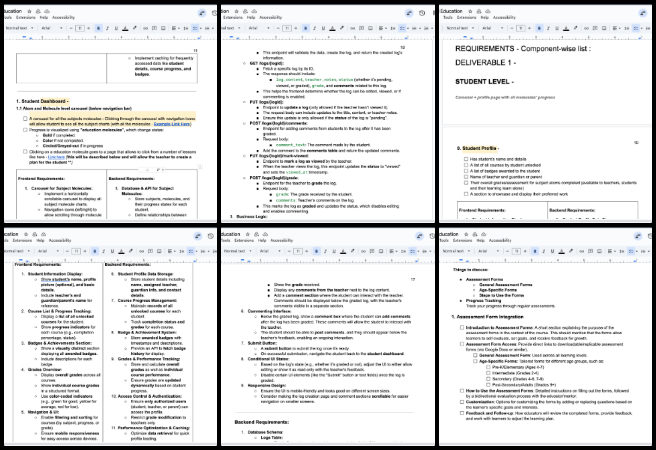Open line spacing in GET logs endpoint document
The width and height of the screenshot is (656, 450).
coord(392,28)
